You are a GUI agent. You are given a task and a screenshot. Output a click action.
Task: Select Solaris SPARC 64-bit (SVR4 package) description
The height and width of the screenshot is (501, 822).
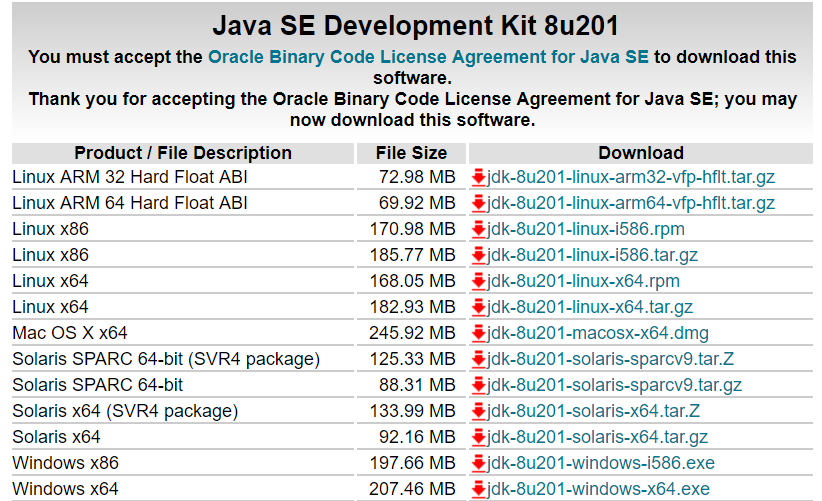point(166,359)
